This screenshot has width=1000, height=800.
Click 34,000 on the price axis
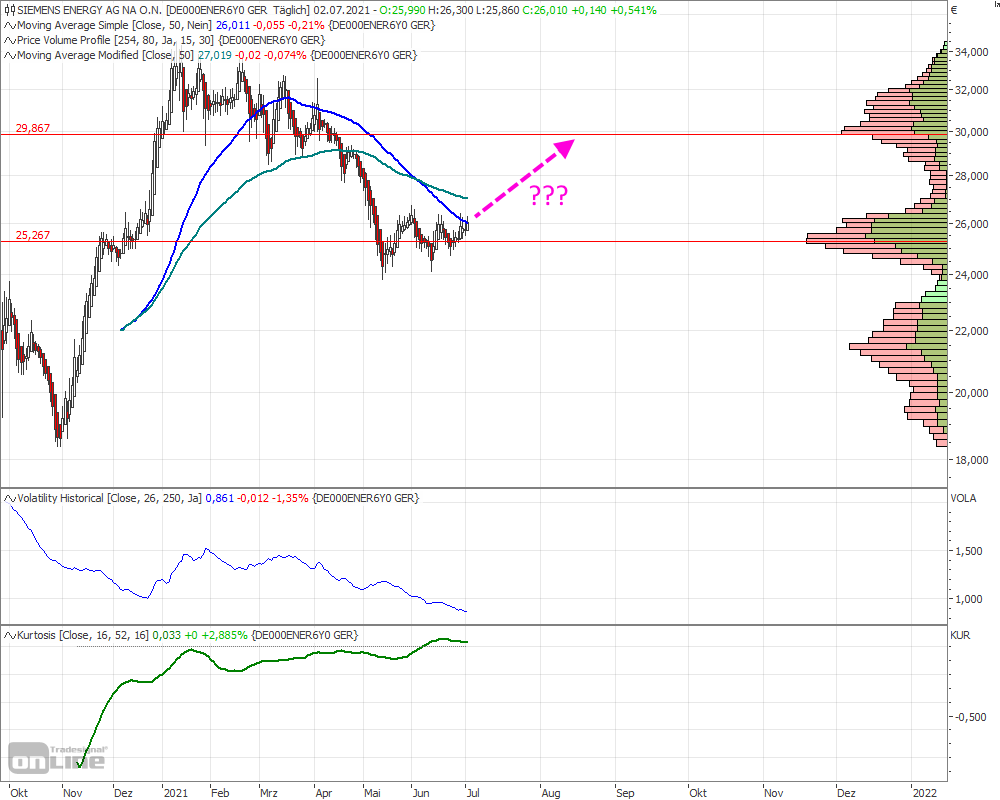click(971, 52)
